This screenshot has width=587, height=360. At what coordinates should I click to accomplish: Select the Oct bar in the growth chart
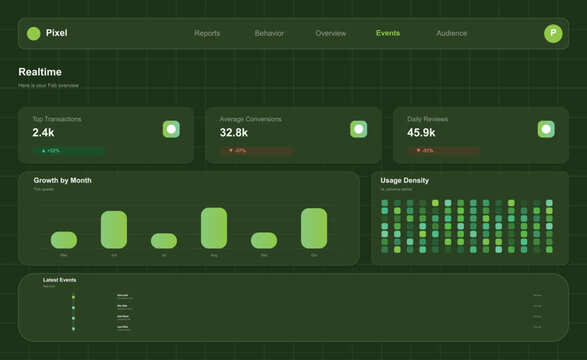314,228
